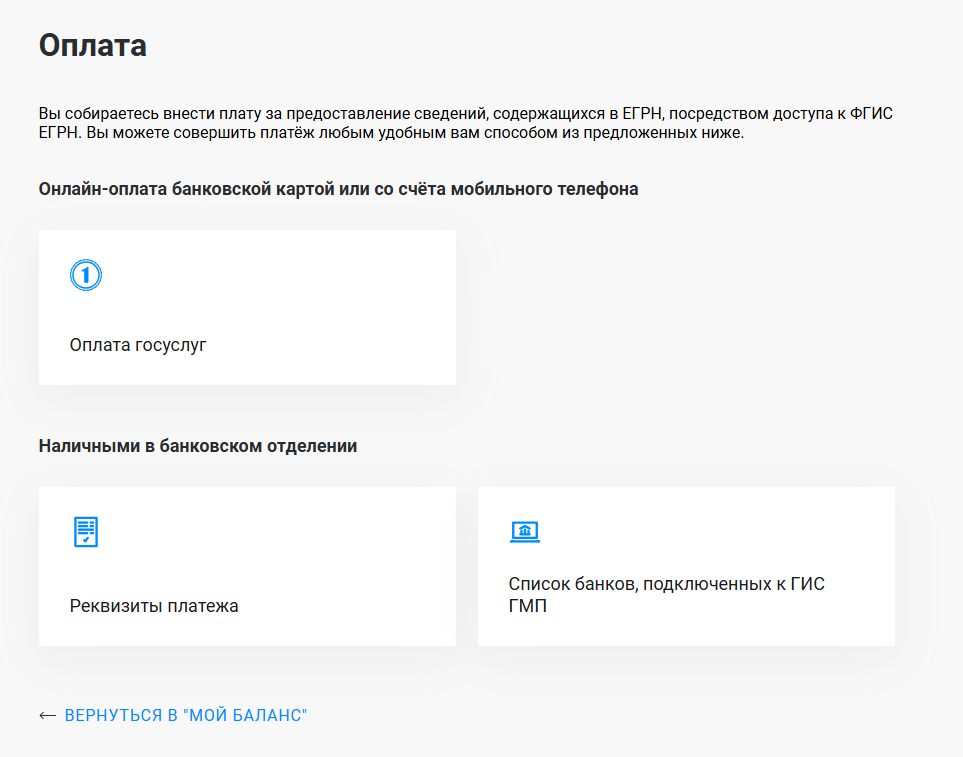Click the "ГМП" line of the banks card
Image resolution: width=963 pixels, height=757 pixels.
click(528, 606)
